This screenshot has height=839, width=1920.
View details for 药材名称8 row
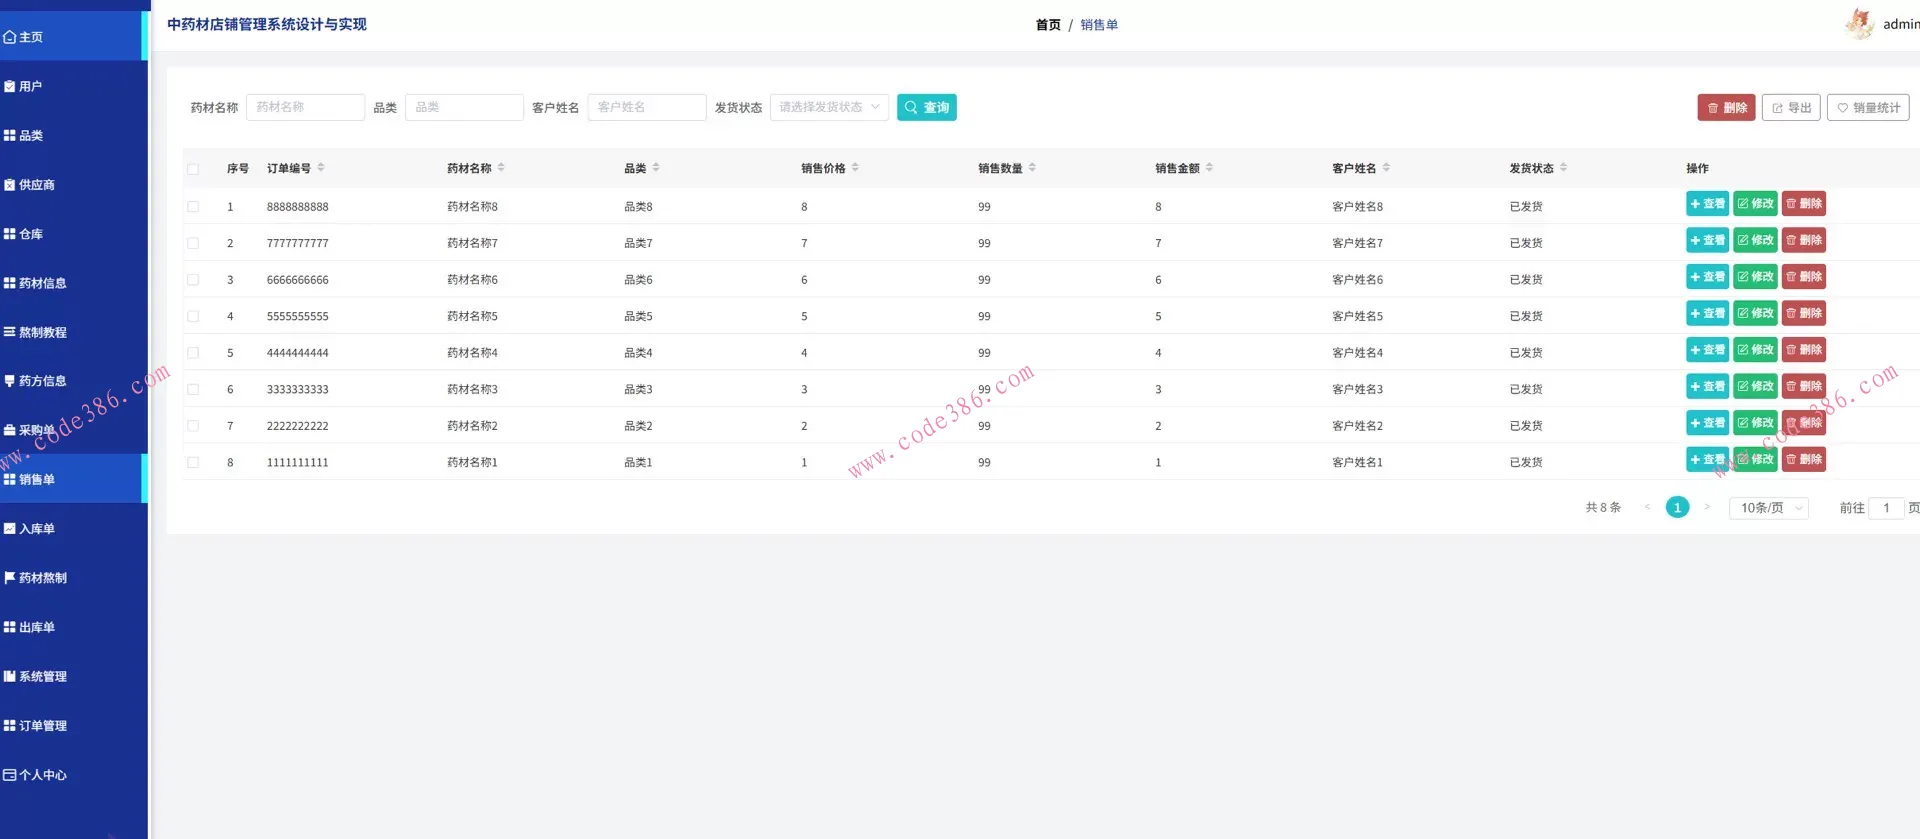pyautogui.click(x=1707, y=204)
